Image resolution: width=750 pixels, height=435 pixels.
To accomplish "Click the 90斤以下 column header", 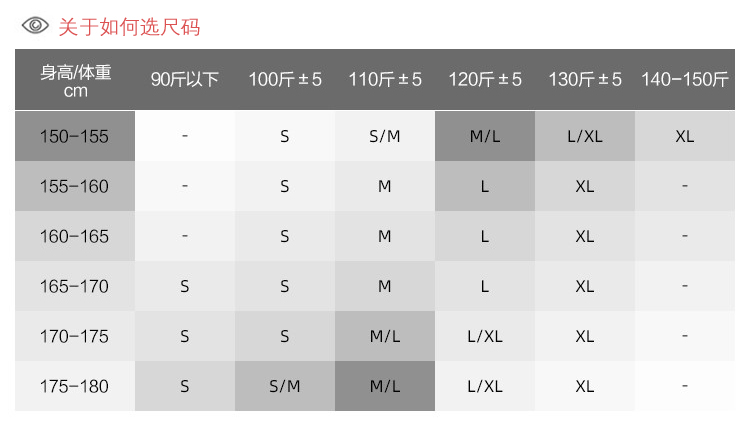I will [185, 80].
